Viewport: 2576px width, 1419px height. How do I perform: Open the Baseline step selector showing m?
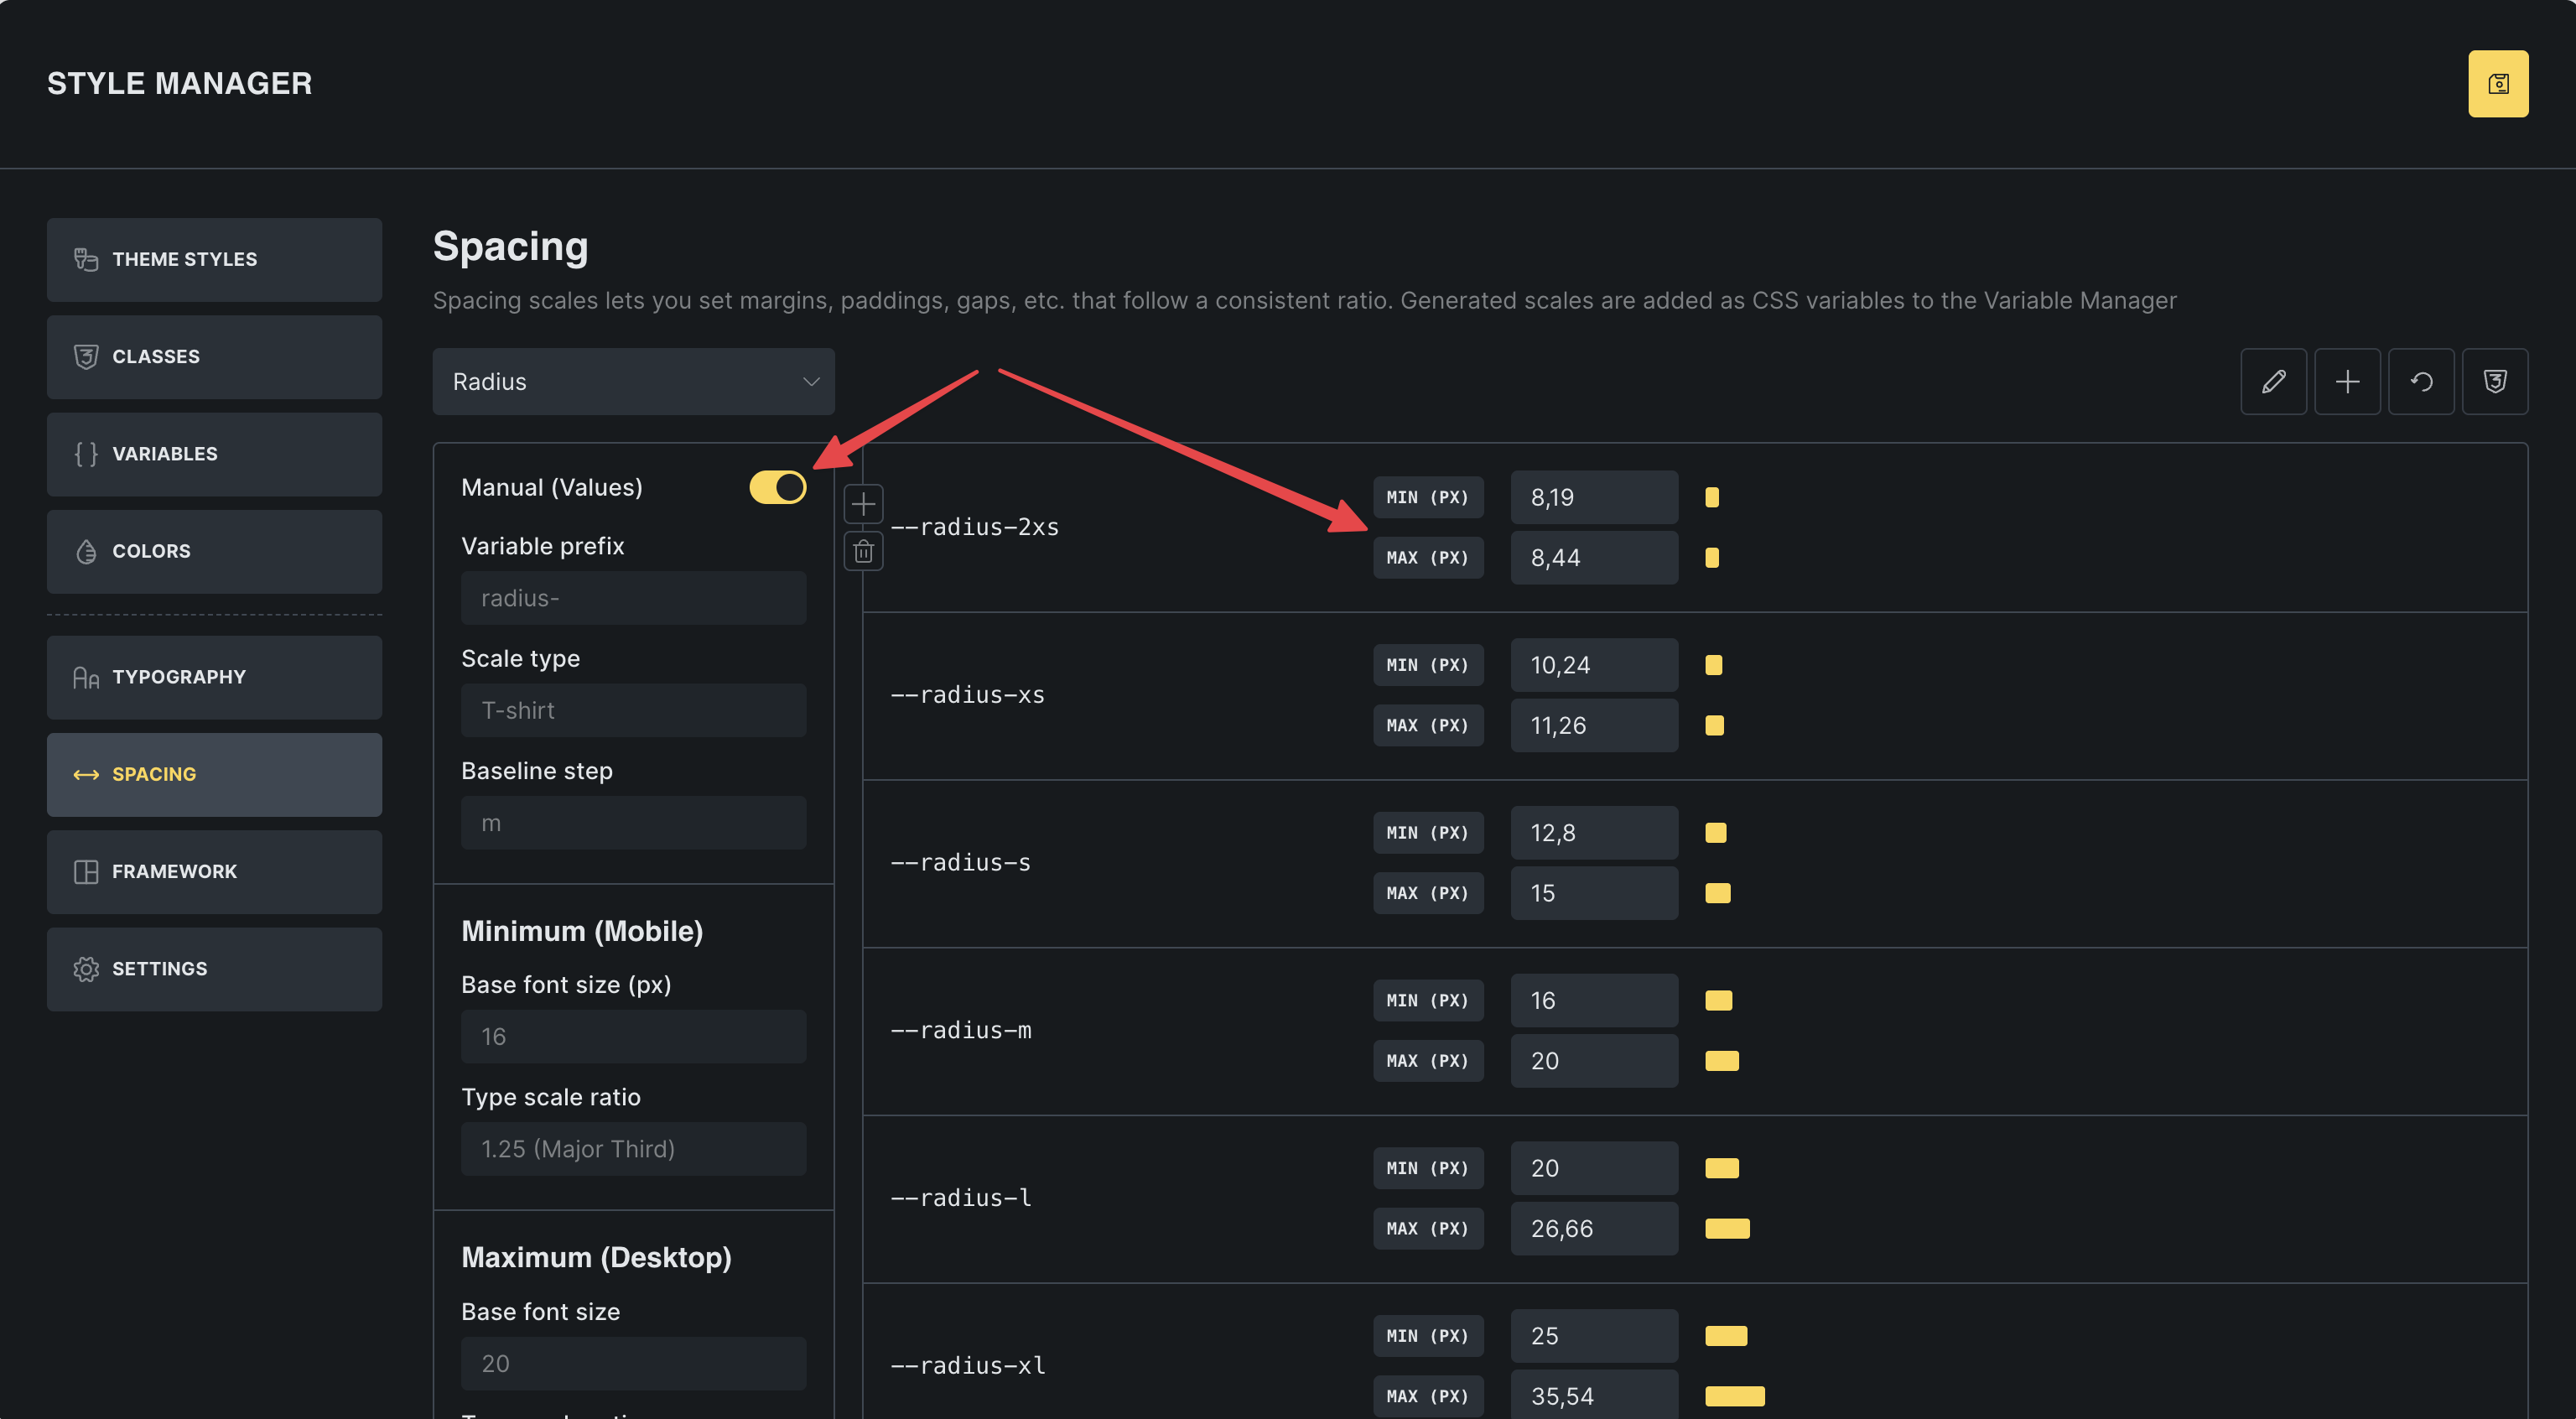pos(633,823)
